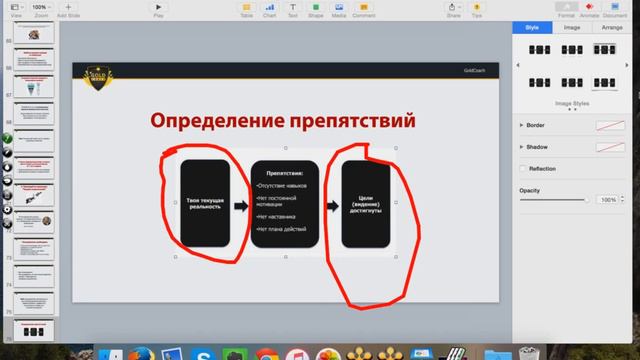Select slide 72 with portrait photo
640x360 pixels.
tap(34, 222)
